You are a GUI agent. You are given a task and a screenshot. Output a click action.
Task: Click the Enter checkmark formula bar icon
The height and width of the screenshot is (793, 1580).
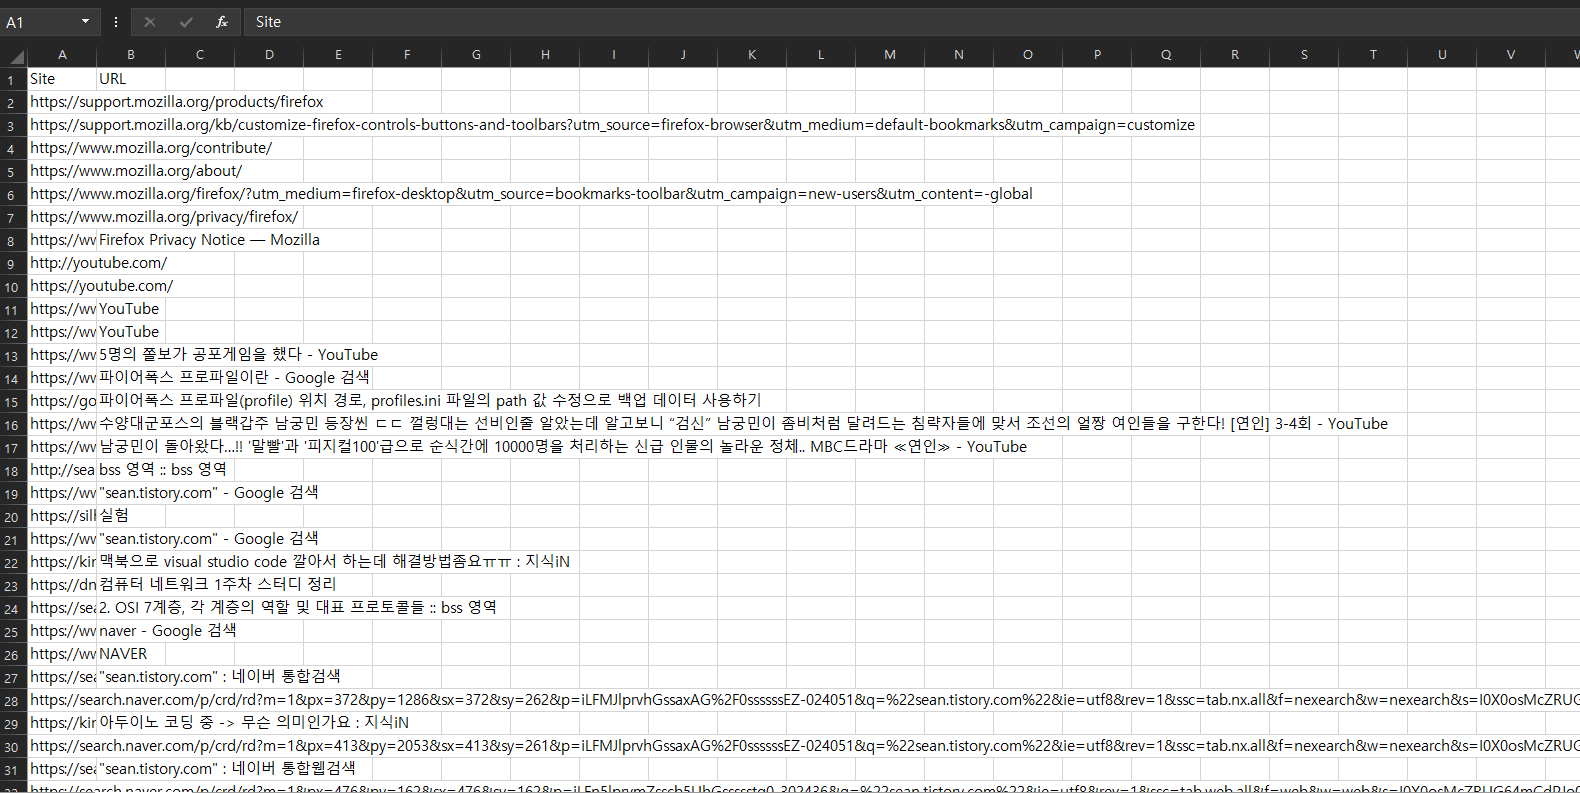pyautogui.click(x=186, y=22)
